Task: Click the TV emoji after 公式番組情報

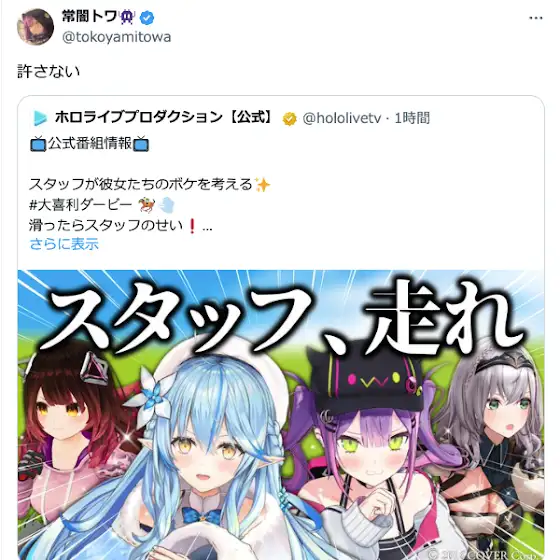Action: 141,144
